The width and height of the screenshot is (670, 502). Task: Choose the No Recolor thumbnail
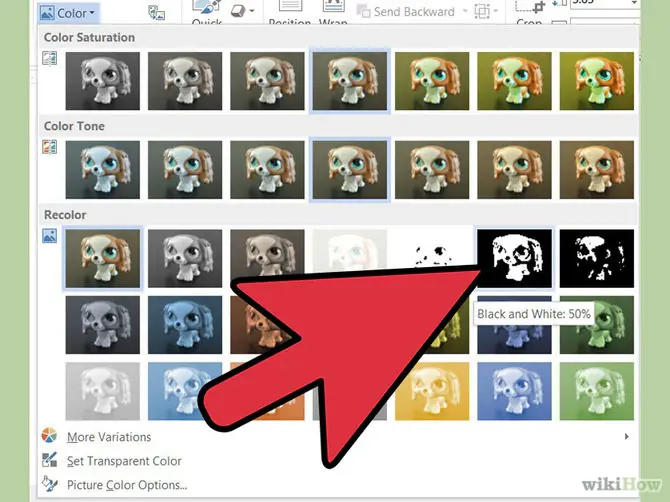coord(103,258)
